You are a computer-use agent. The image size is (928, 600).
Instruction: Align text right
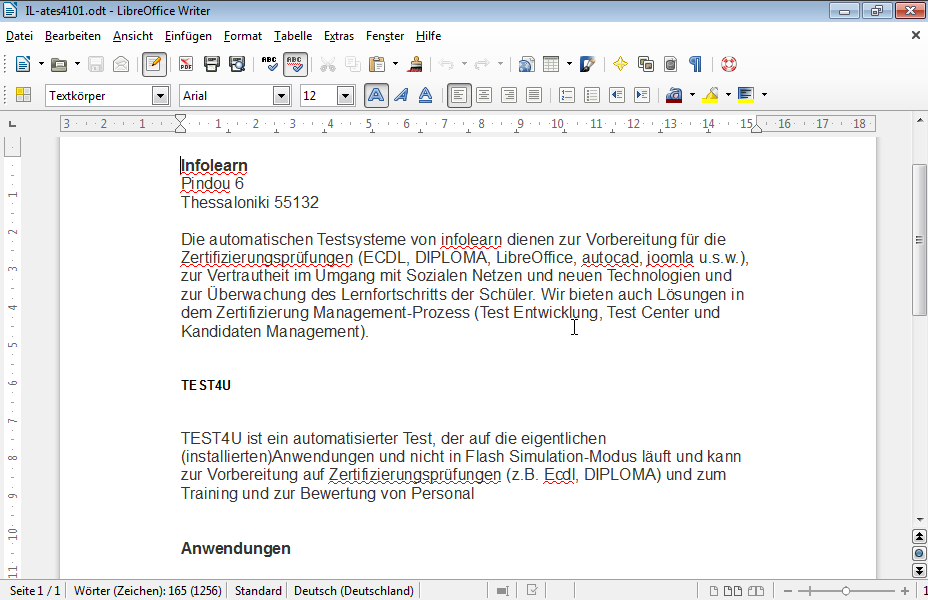(x=509, y=95)
